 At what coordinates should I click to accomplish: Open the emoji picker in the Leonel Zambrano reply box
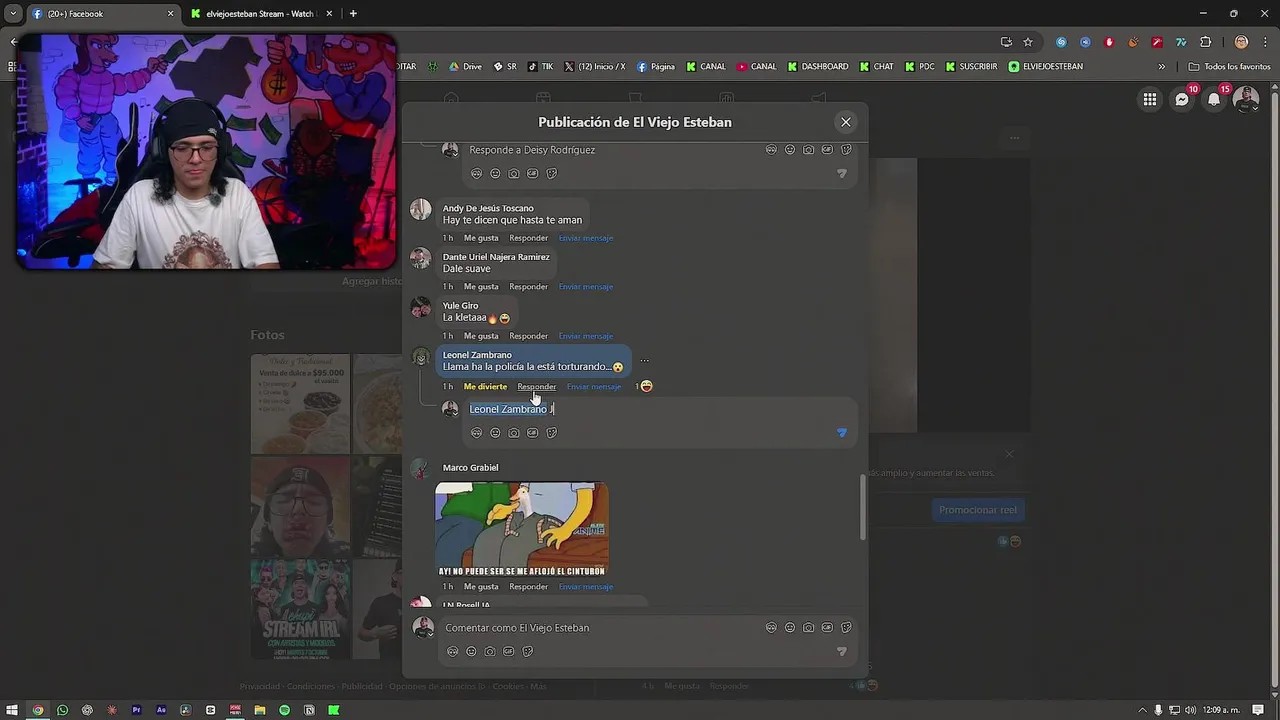pos(495,433)
